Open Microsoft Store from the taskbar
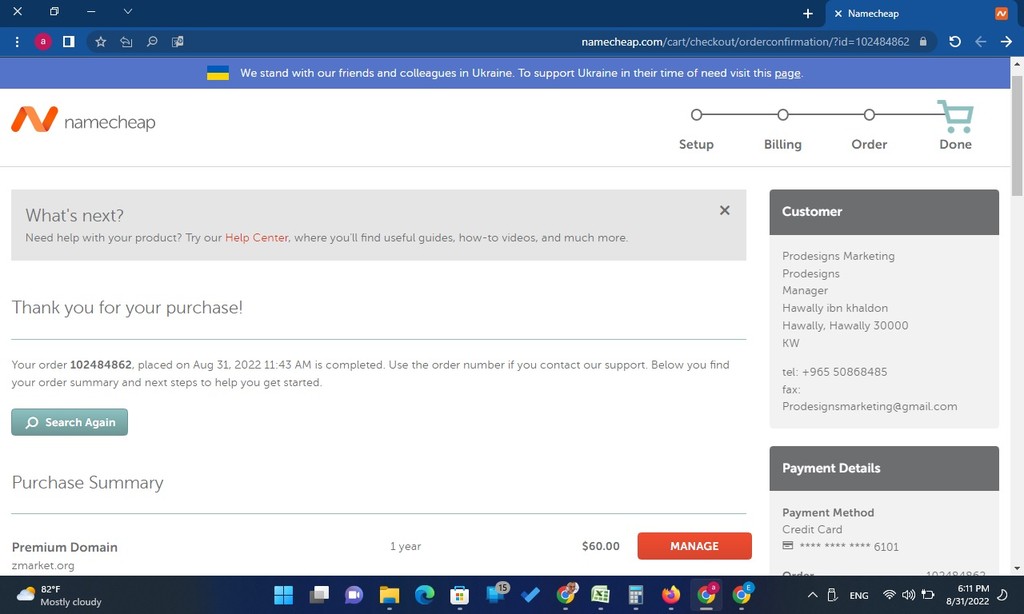The image size is (1024, 614). coord(460,595)
